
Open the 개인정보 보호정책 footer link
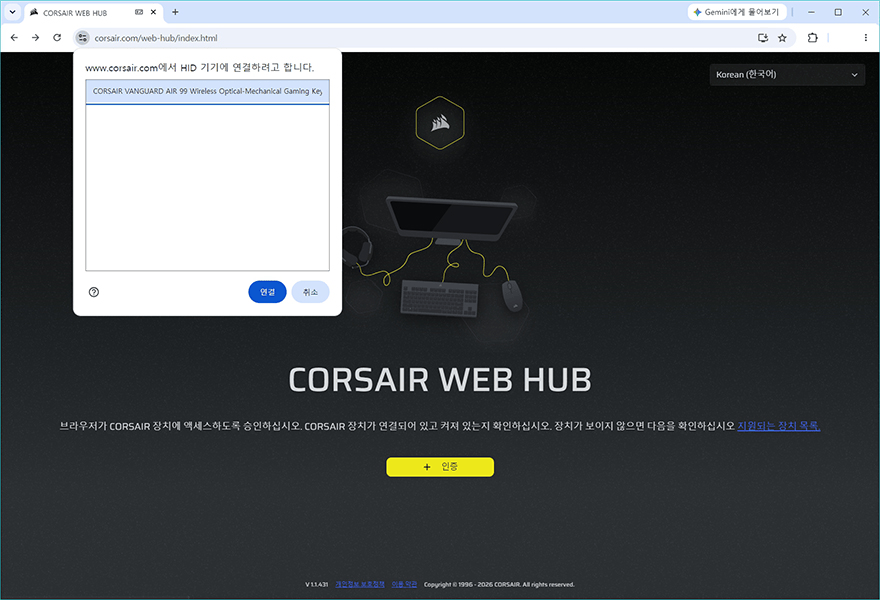pyautogui.click(x=360, y=584)
